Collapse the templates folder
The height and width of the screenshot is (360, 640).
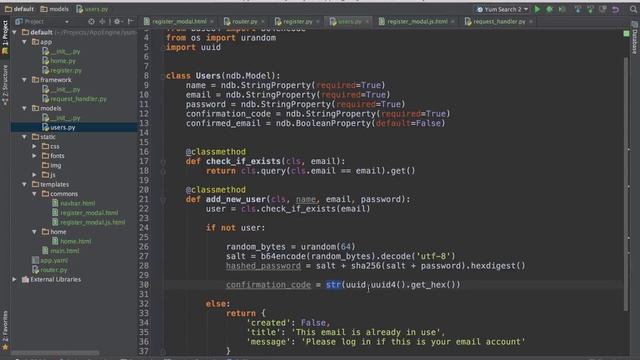click(24, 184)
